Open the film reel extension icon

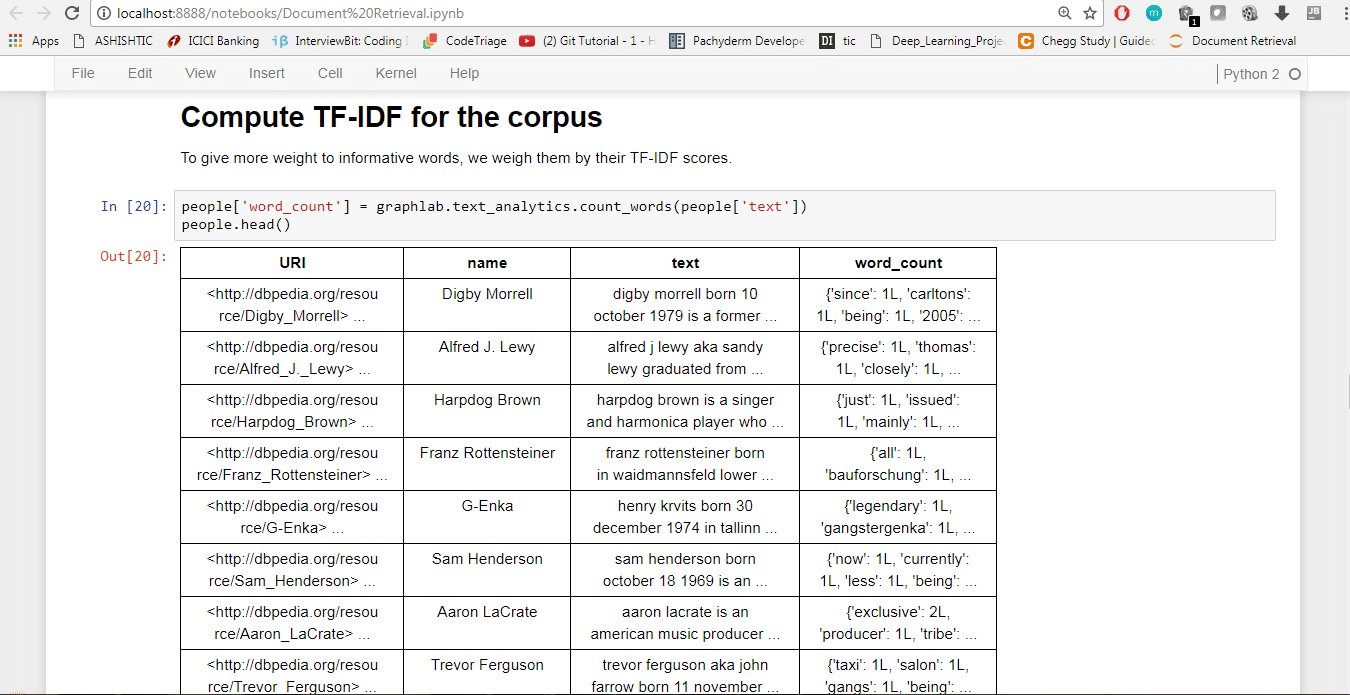1249,13
